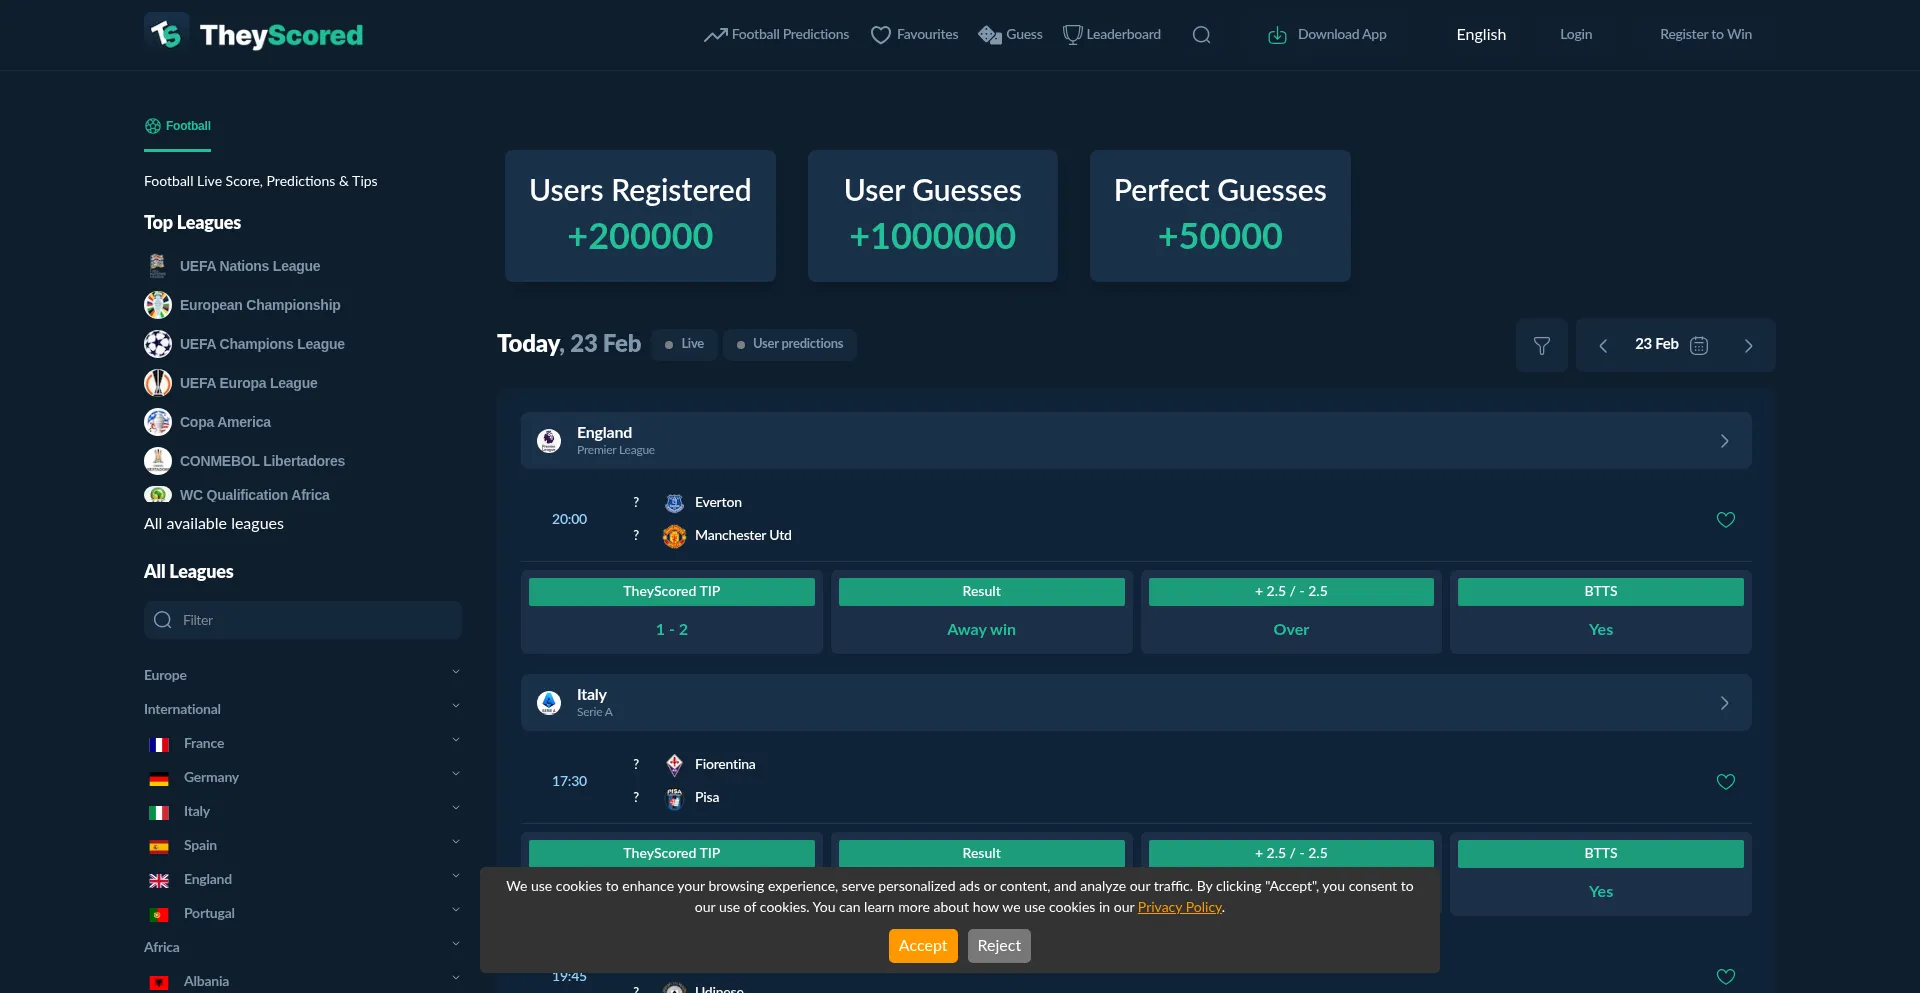Viewport: 1920px width, 993px height.
Task: Open Favourites in the top navigation
Action: pos(914,35)
